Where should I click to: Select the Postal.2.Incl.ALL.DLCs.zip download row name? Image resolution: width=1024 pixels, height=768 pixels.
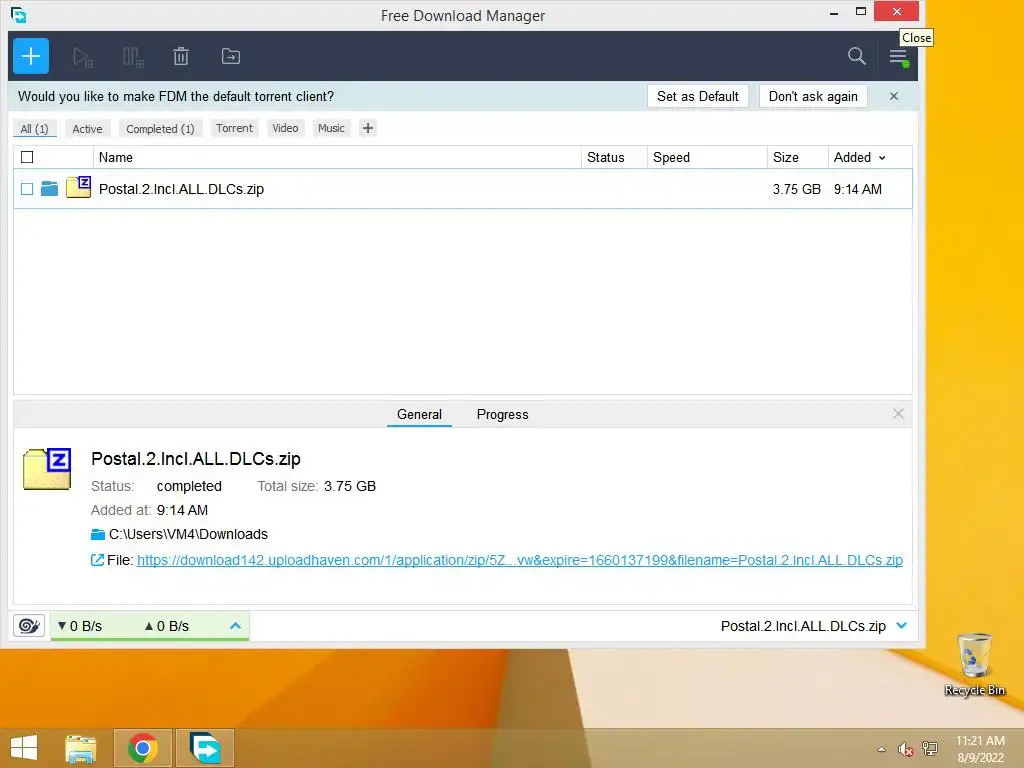tap(181, 189)
